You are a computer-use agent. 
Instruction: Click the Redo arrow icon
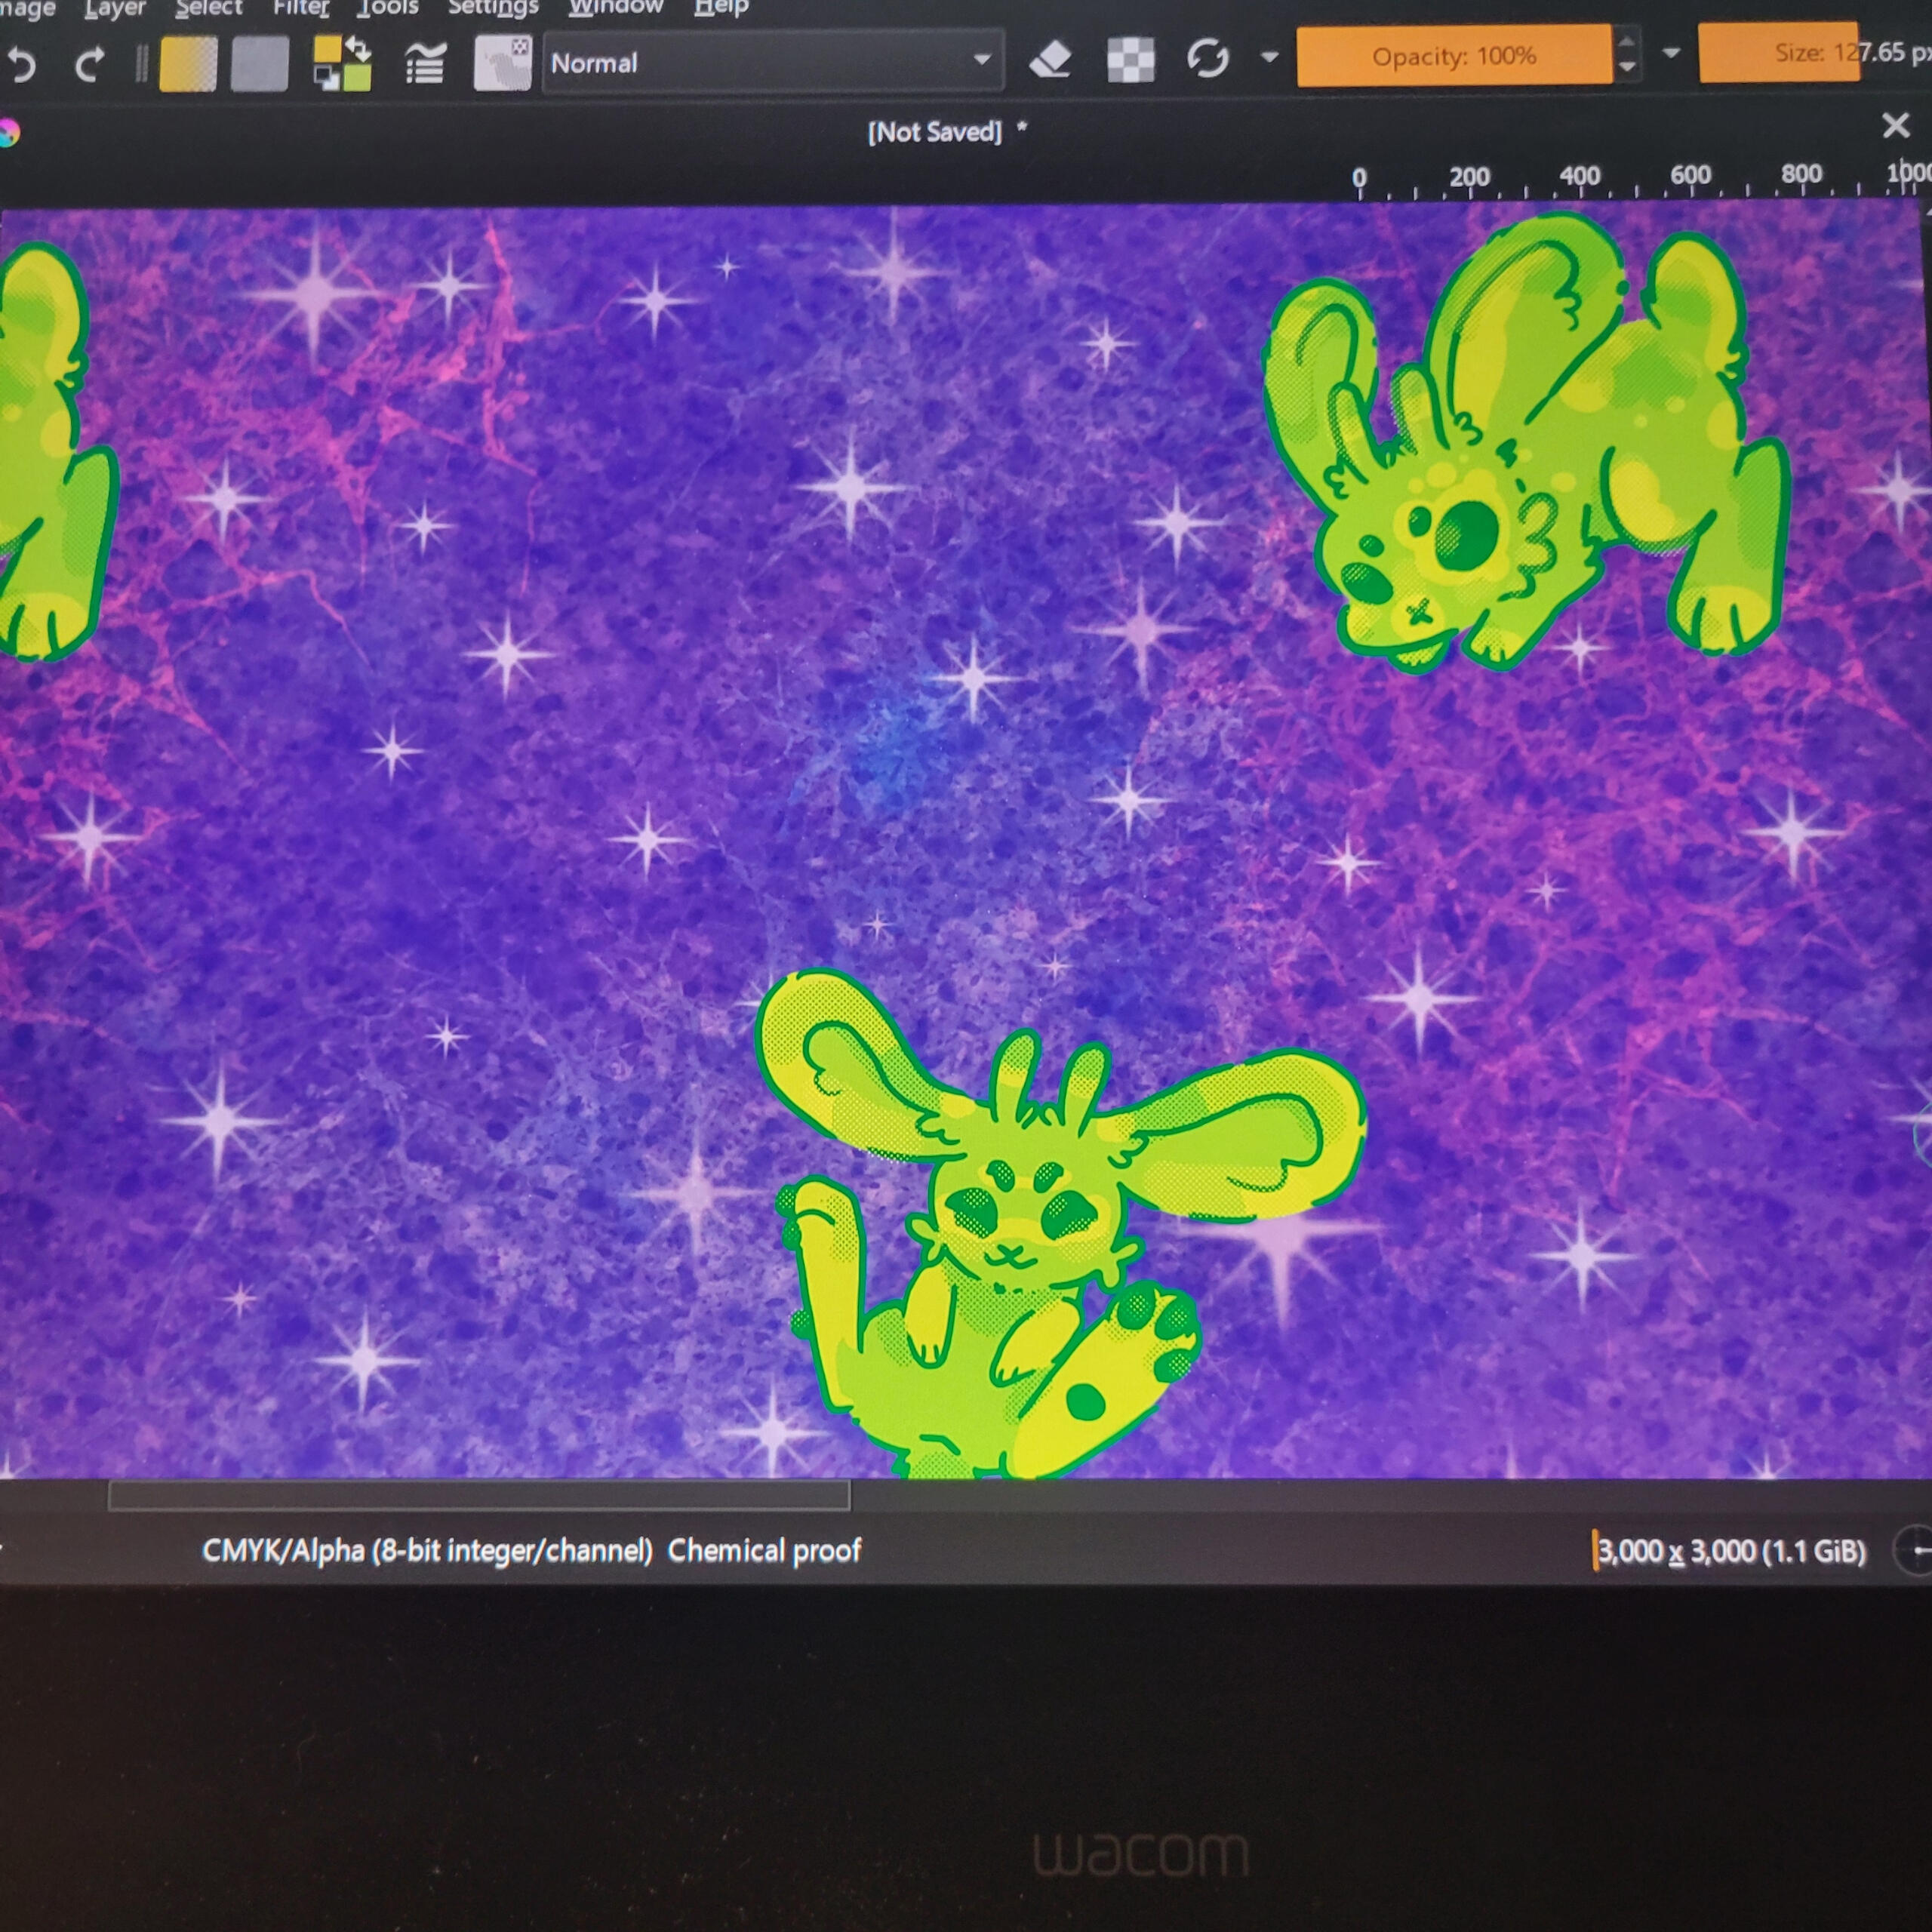[x=90, y=66]
